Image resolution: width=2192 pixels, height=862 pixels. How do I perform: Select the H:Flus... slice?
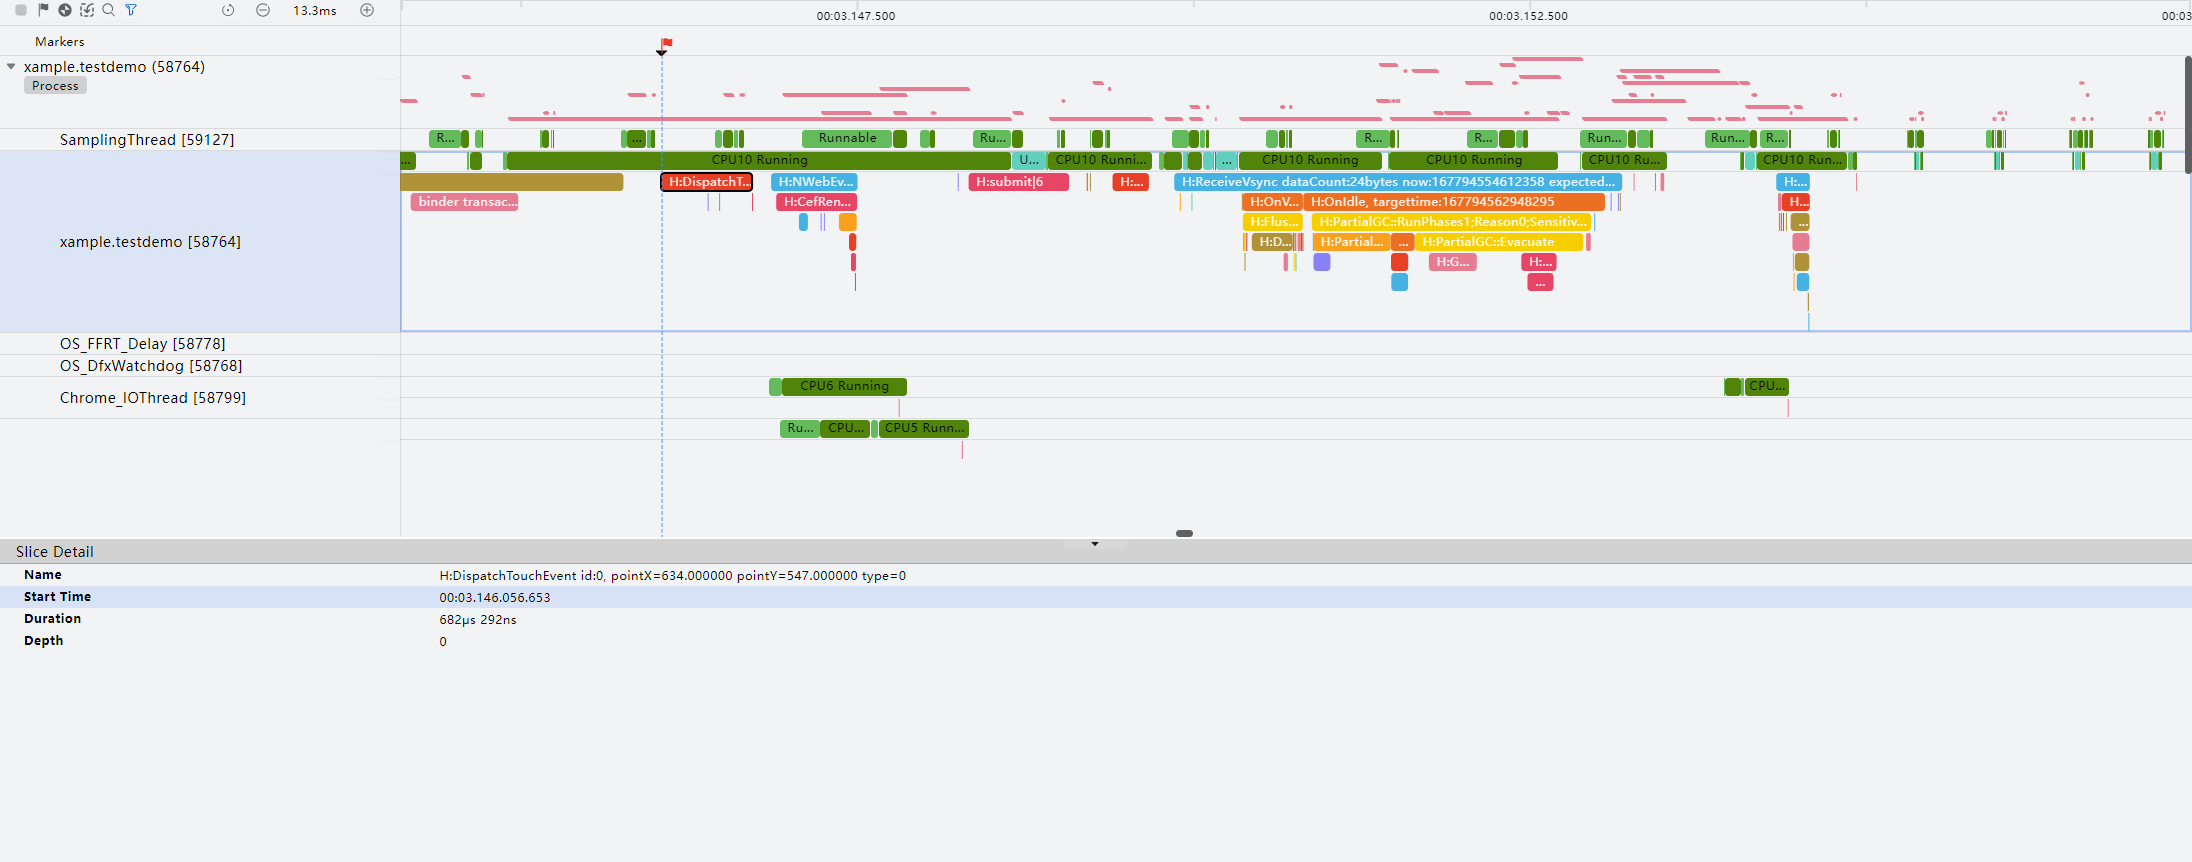point(1272,222)
